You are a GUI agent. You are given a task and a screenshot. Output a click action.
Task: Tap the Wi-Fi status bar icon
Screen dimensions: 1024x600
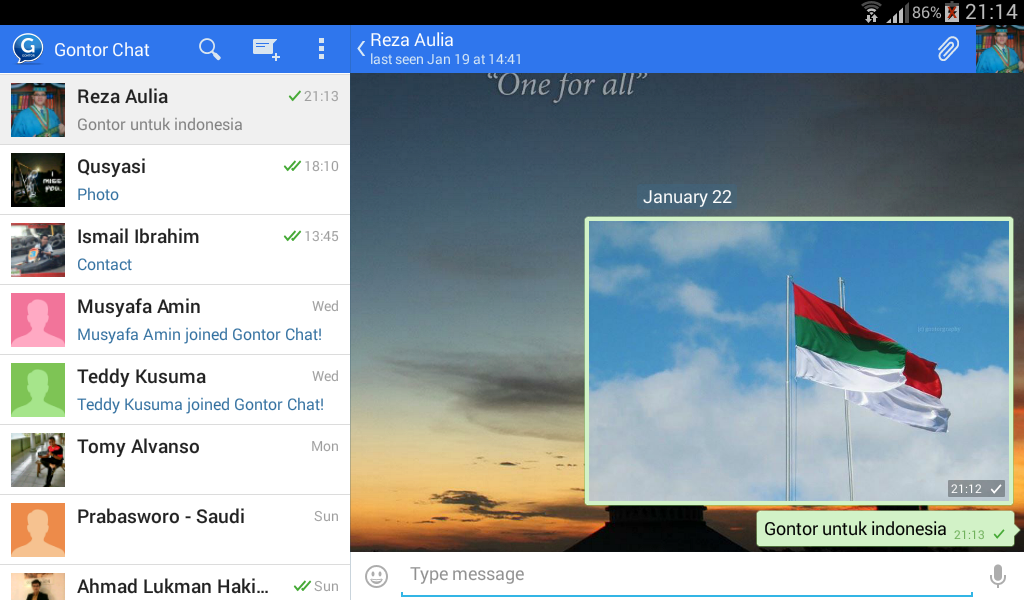click(871, 12)
